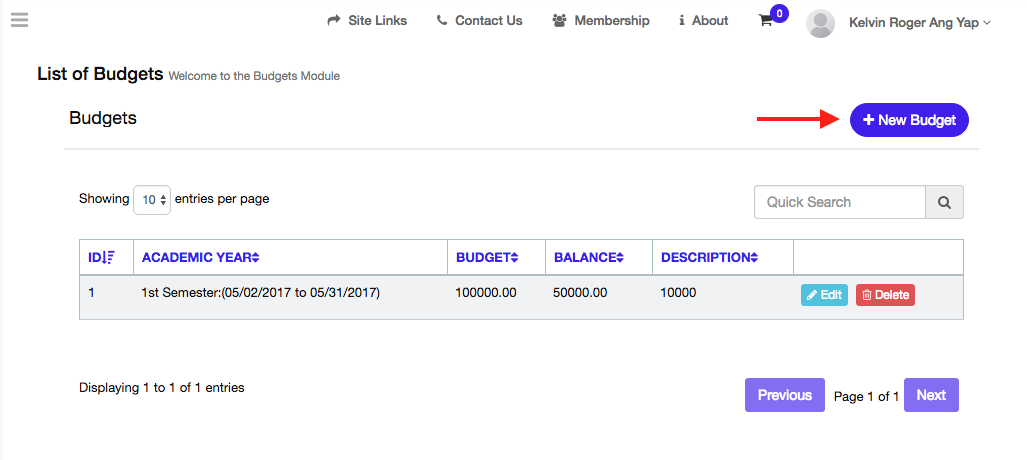Delete the 1st Semester budget entry
This screenshot has height=460, width=1027.
click(885, 295)
